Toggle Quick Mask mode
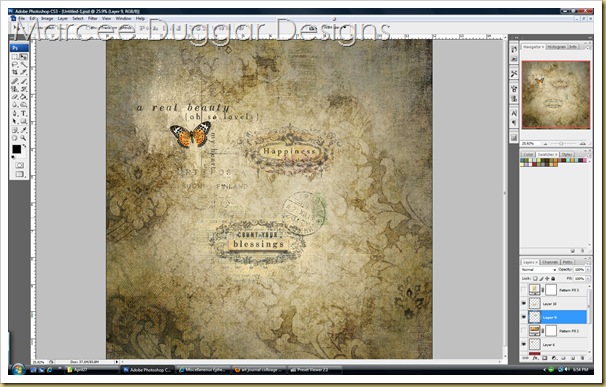 click(x=19, y=165)
